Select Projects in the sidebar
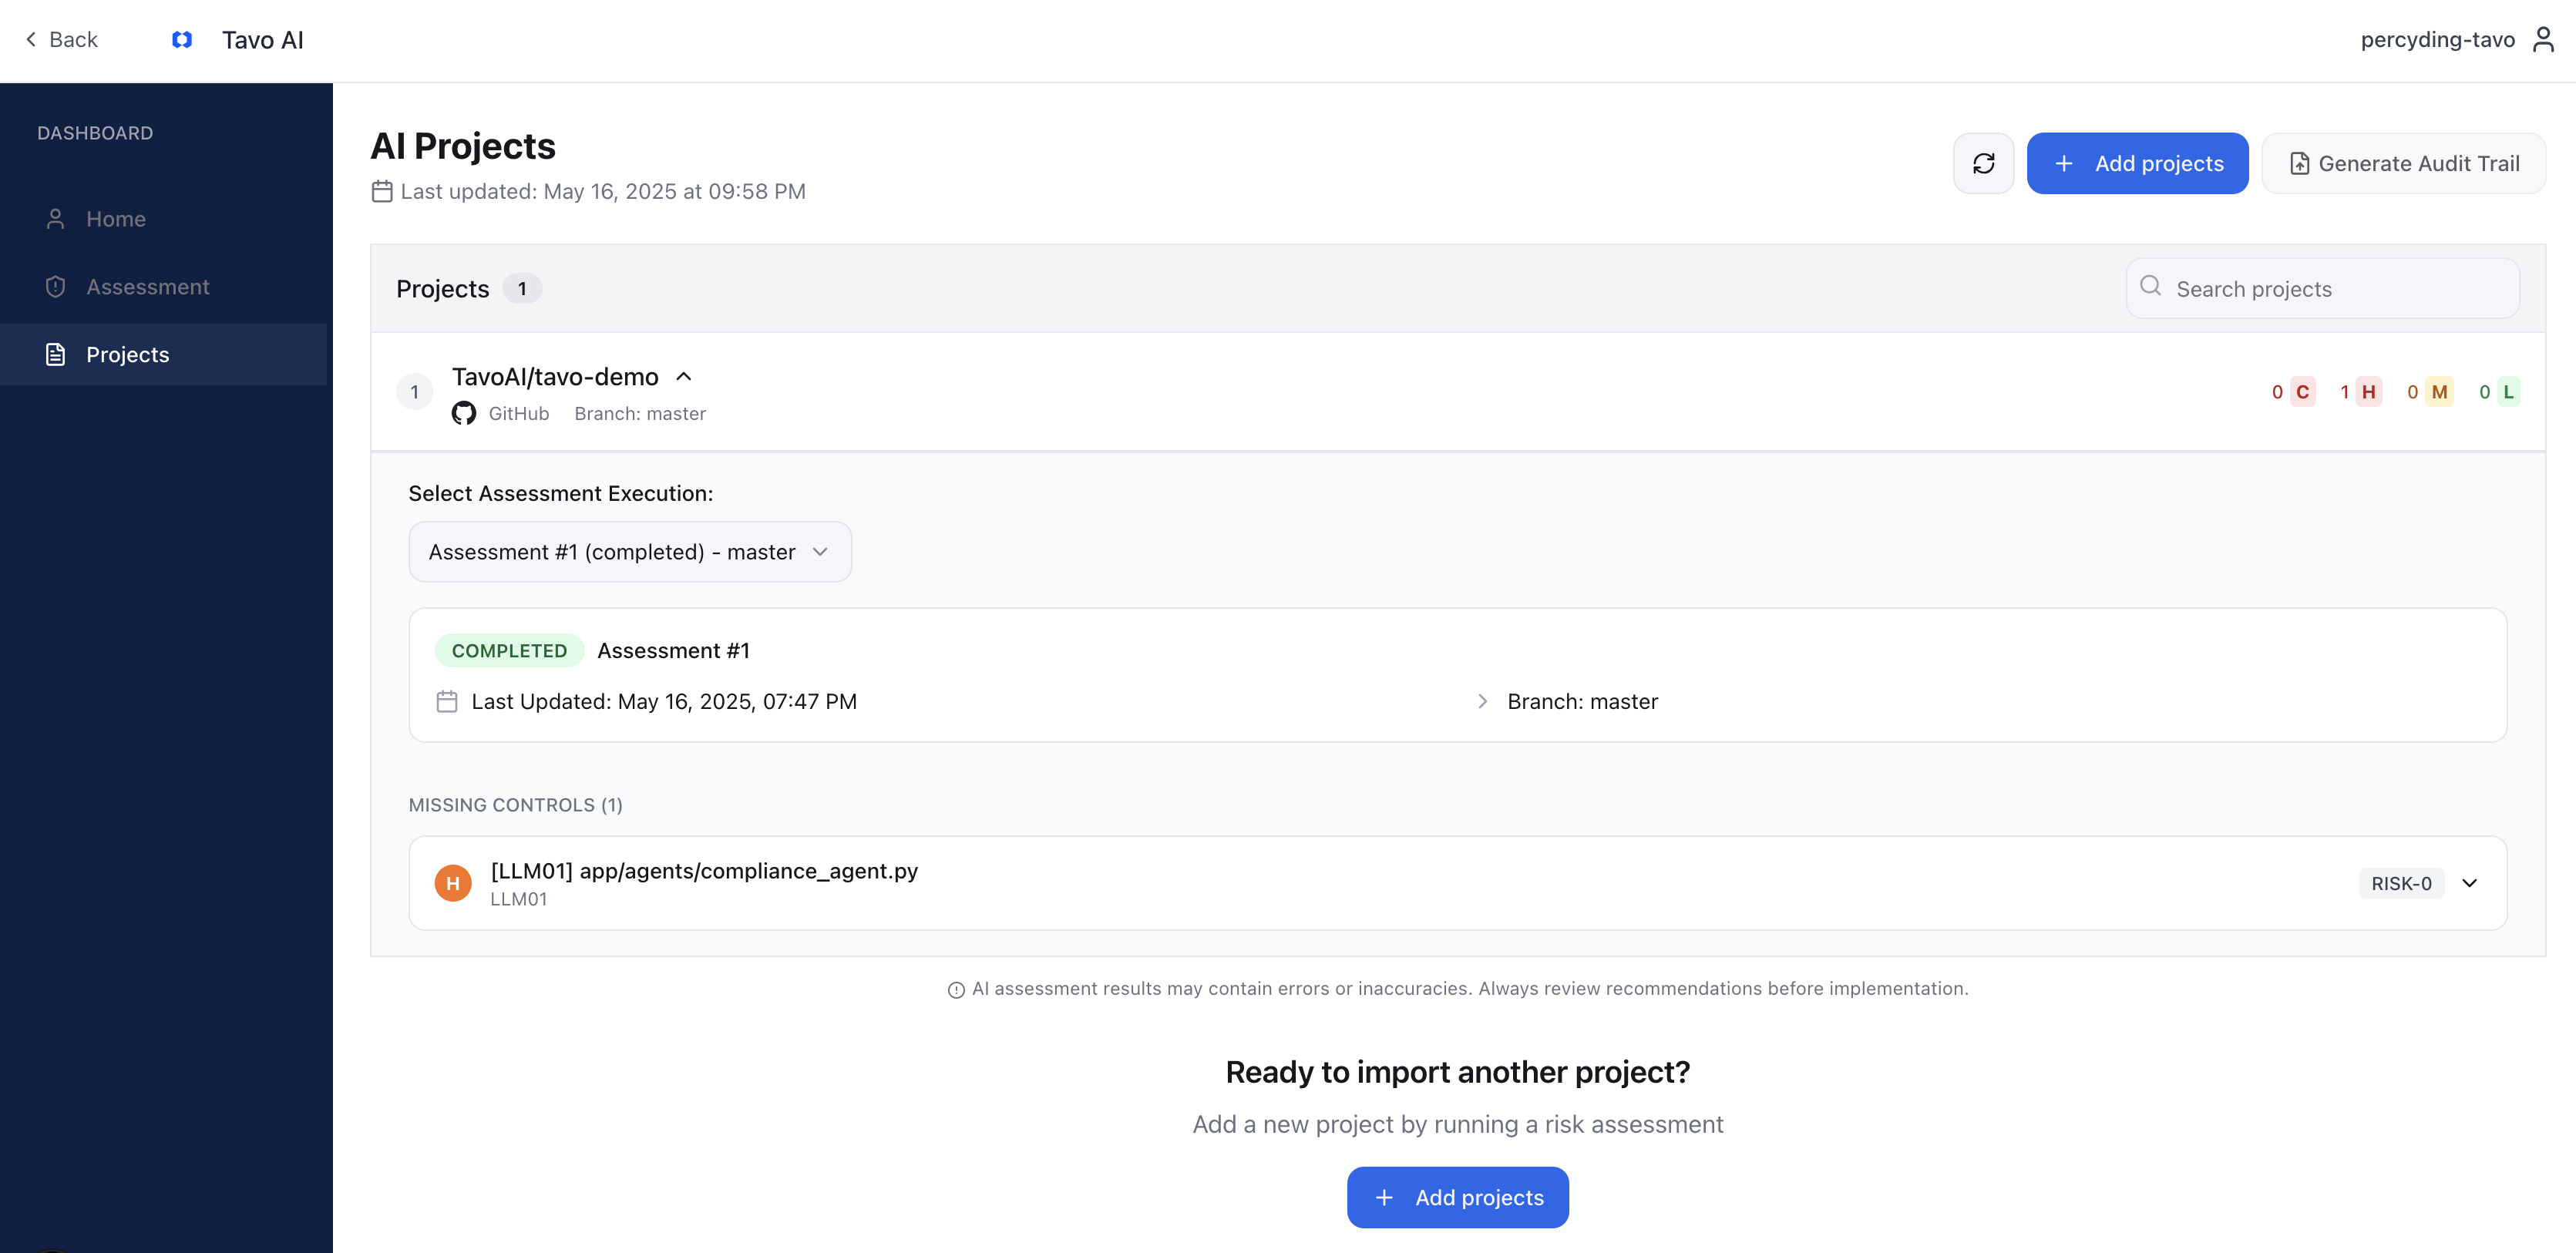2576x1253 pixels. [127, 354]
